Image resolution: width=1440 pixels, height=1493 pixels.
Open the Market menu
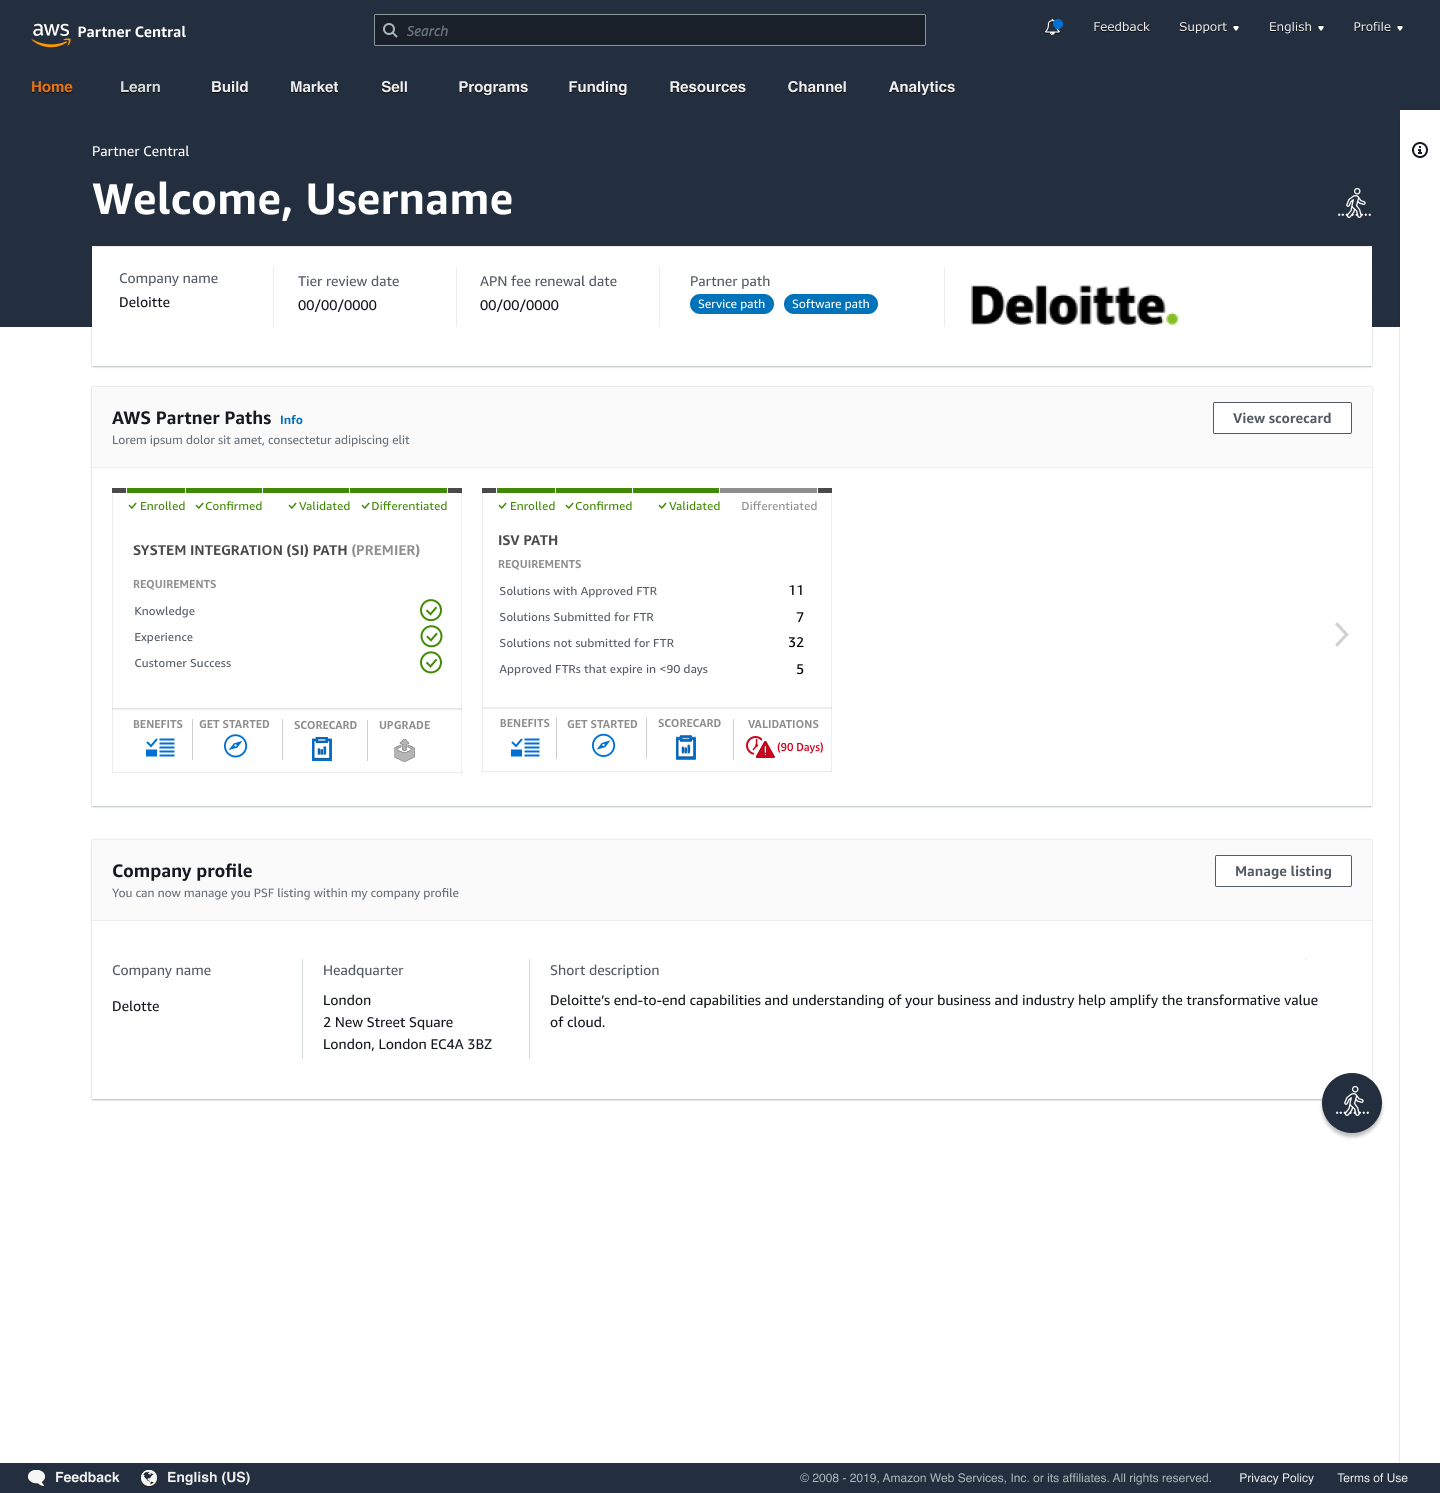pos(314,87)
